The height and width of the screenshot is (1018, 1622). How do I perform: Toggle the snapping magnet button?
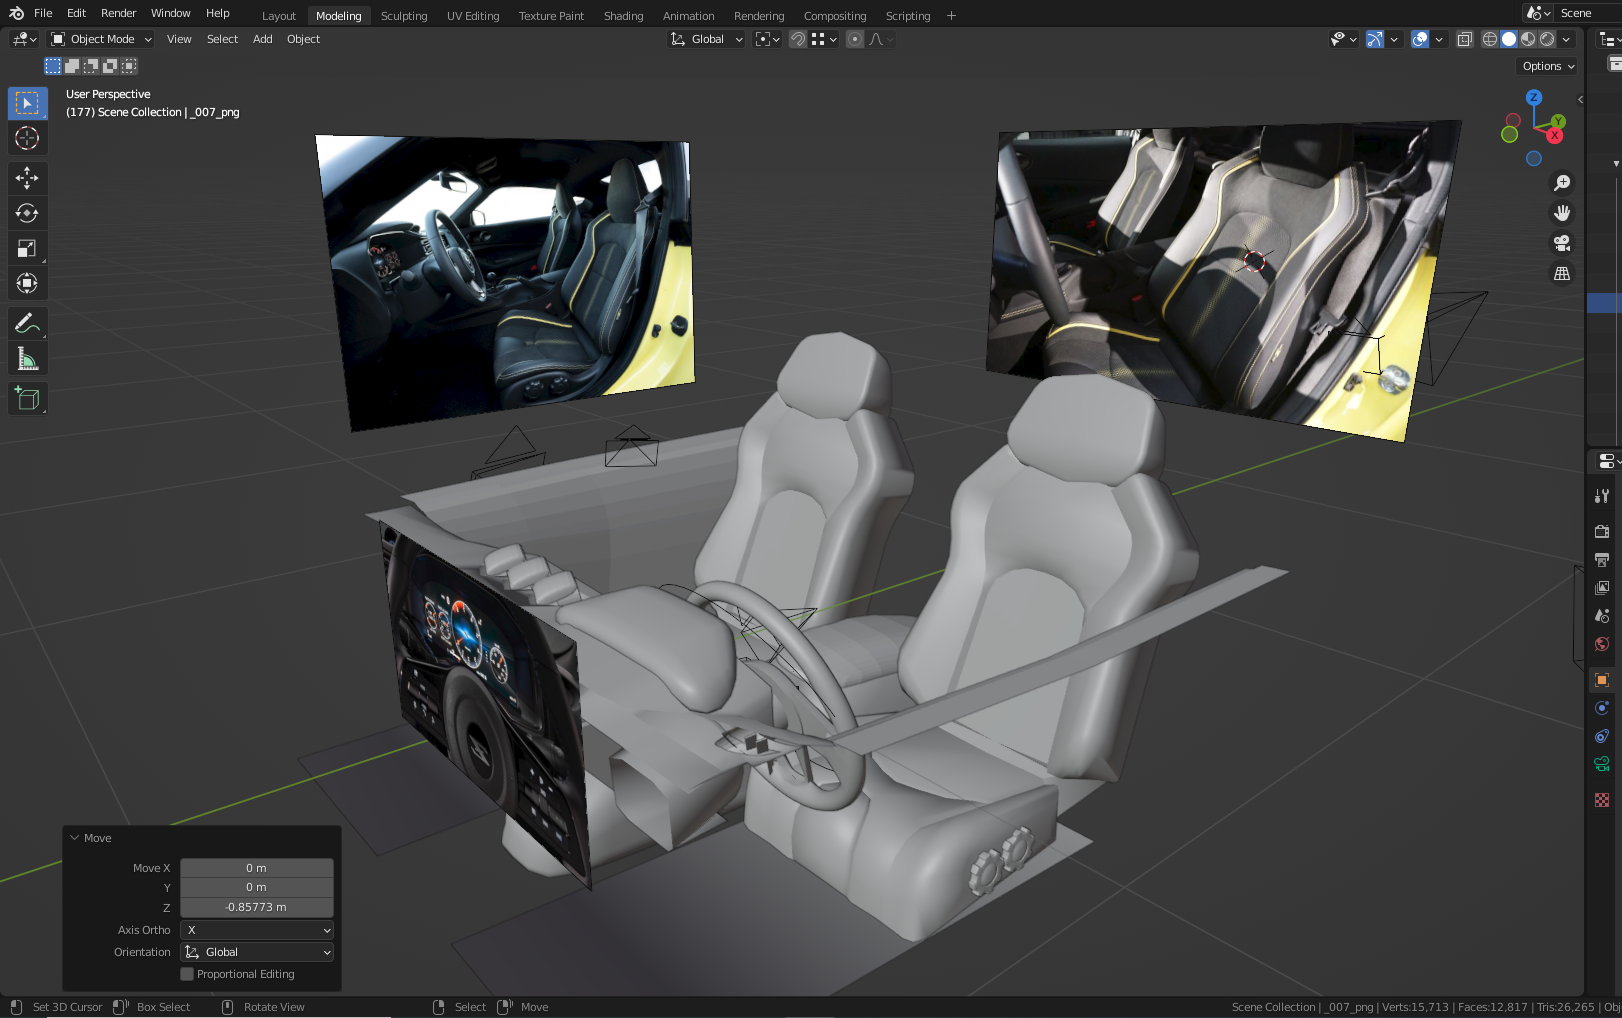(x=798, y=39)
